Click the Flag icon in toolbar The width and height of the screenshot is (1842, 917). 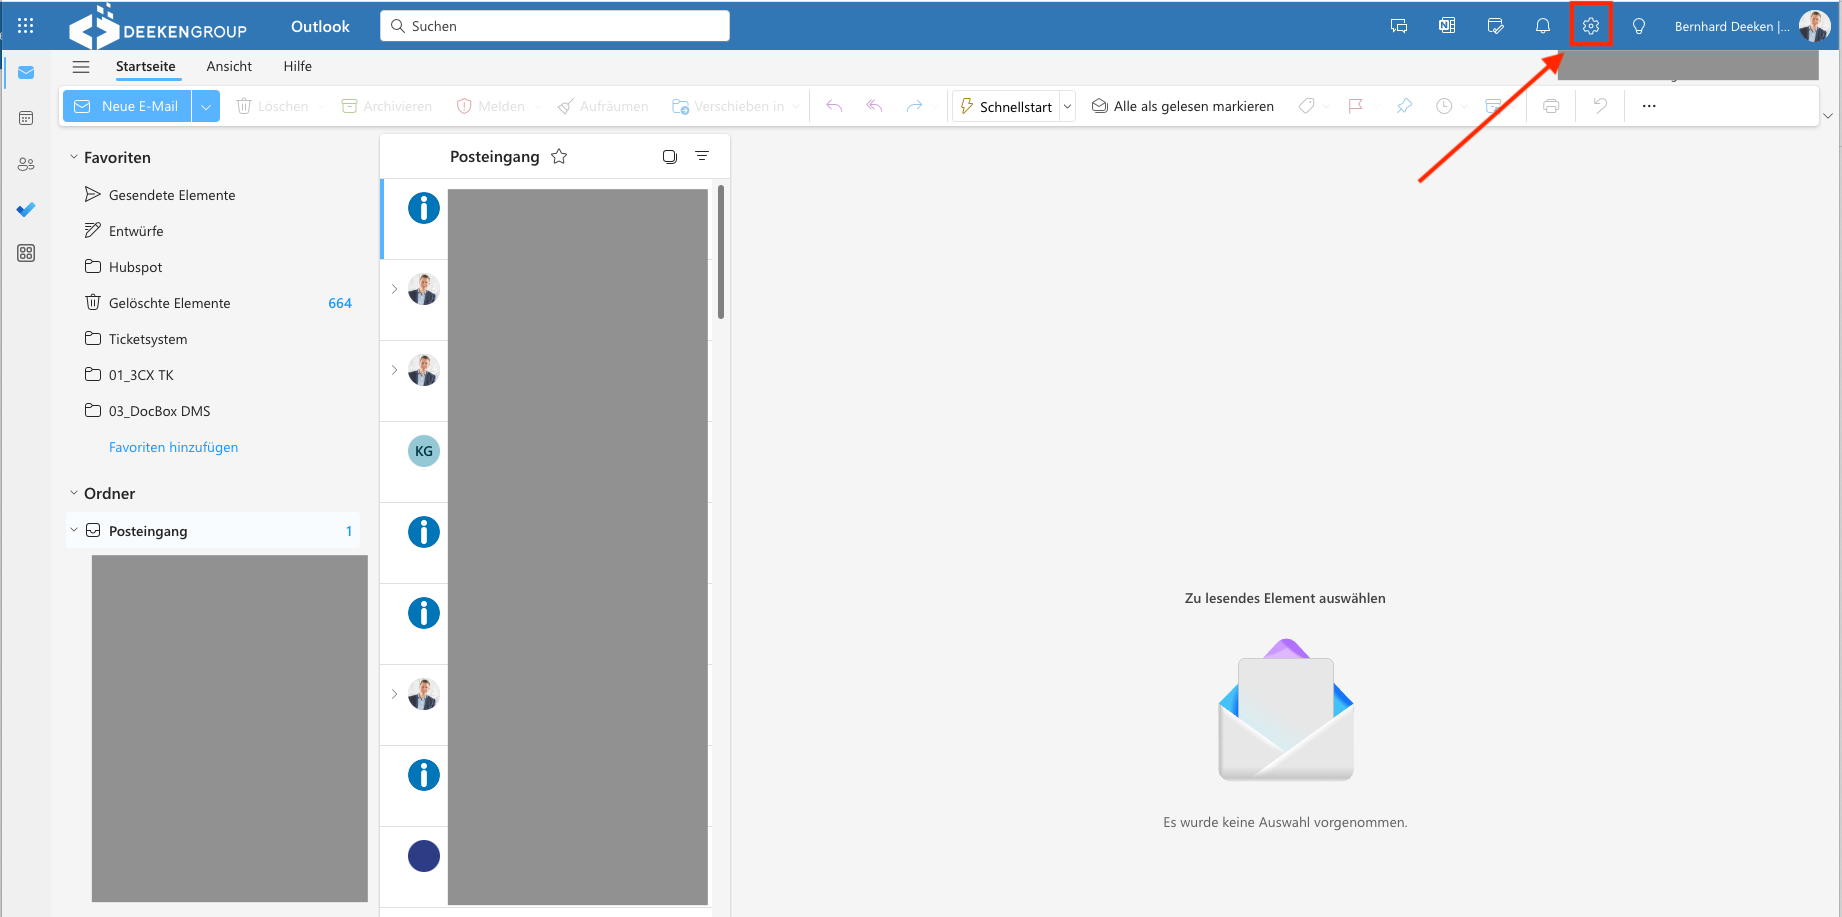1356,106
